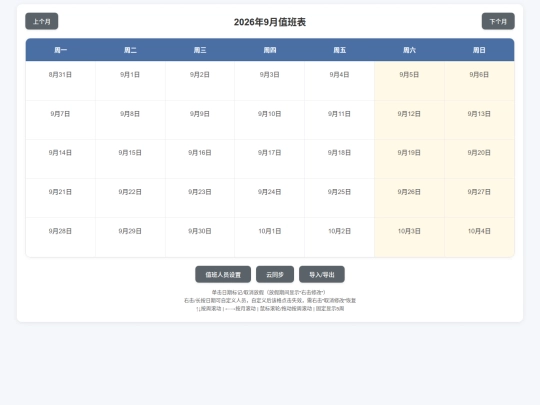Image resolution: width=540 pixels, height=405 pixels.
Task: Select the 9月24日 date cell
Action: (270, 198)
